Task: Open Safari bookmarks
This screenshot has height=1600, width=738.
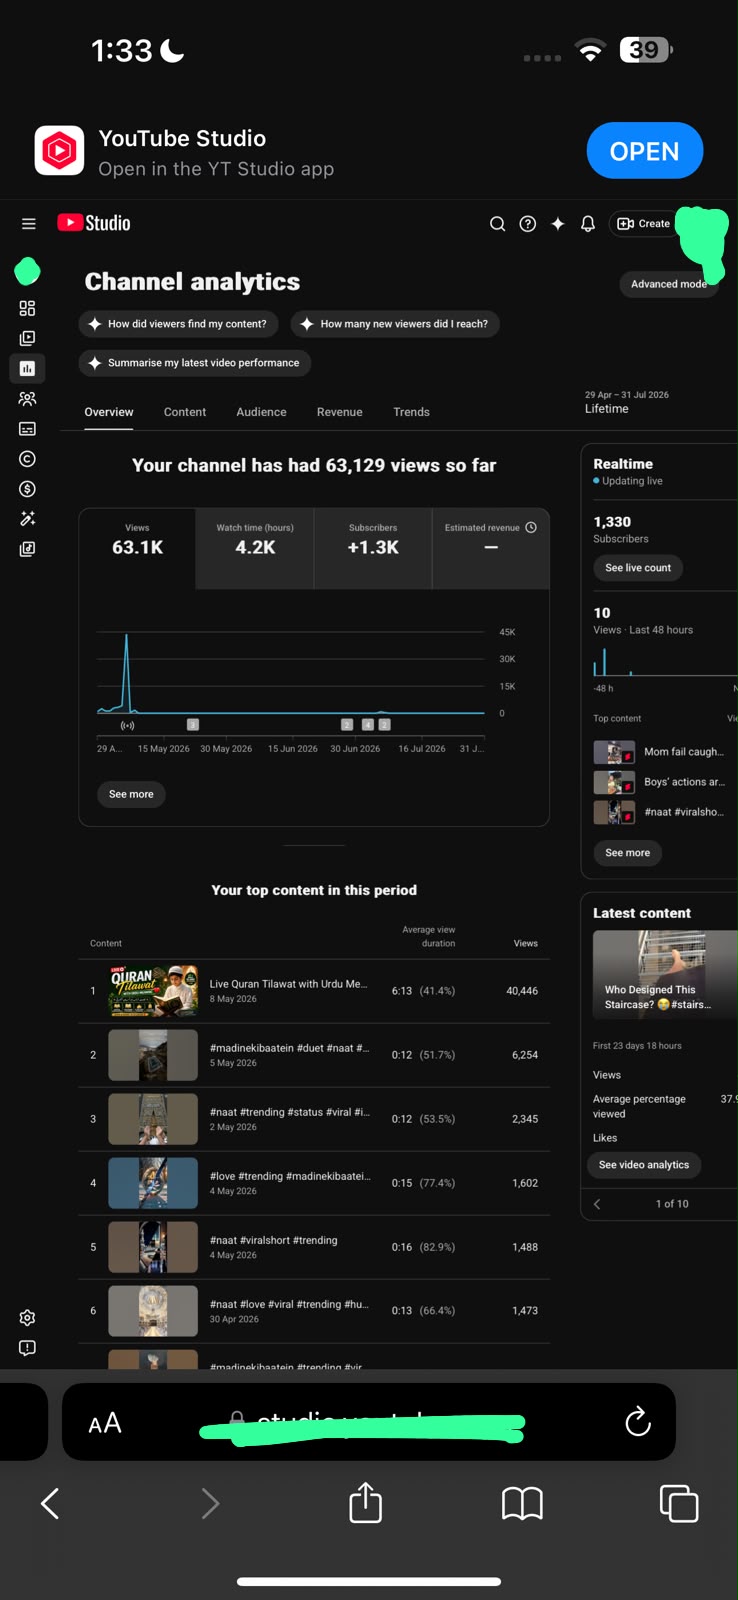Action: (x=522, y=1504)
